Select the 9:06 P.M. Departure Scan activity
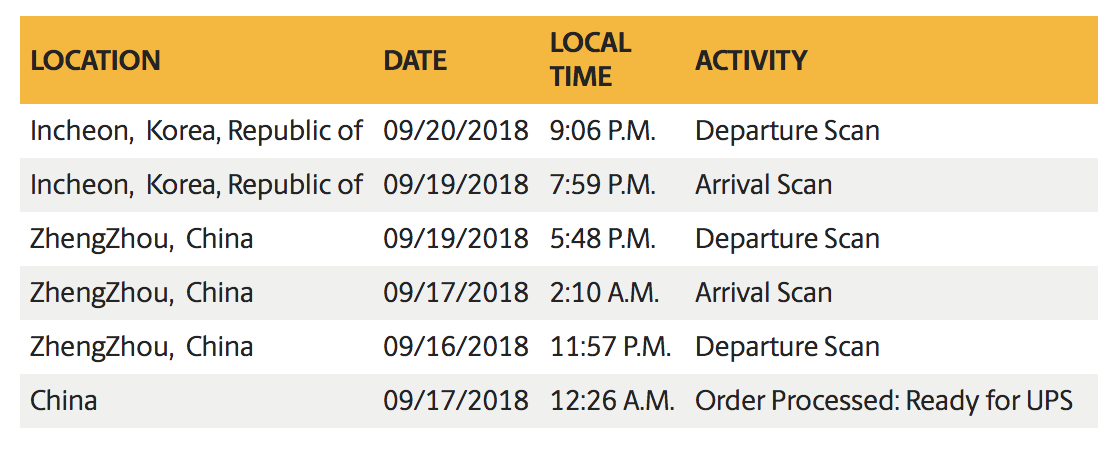The width and height of the screenshot is (1098, 452). click(787, 131)
